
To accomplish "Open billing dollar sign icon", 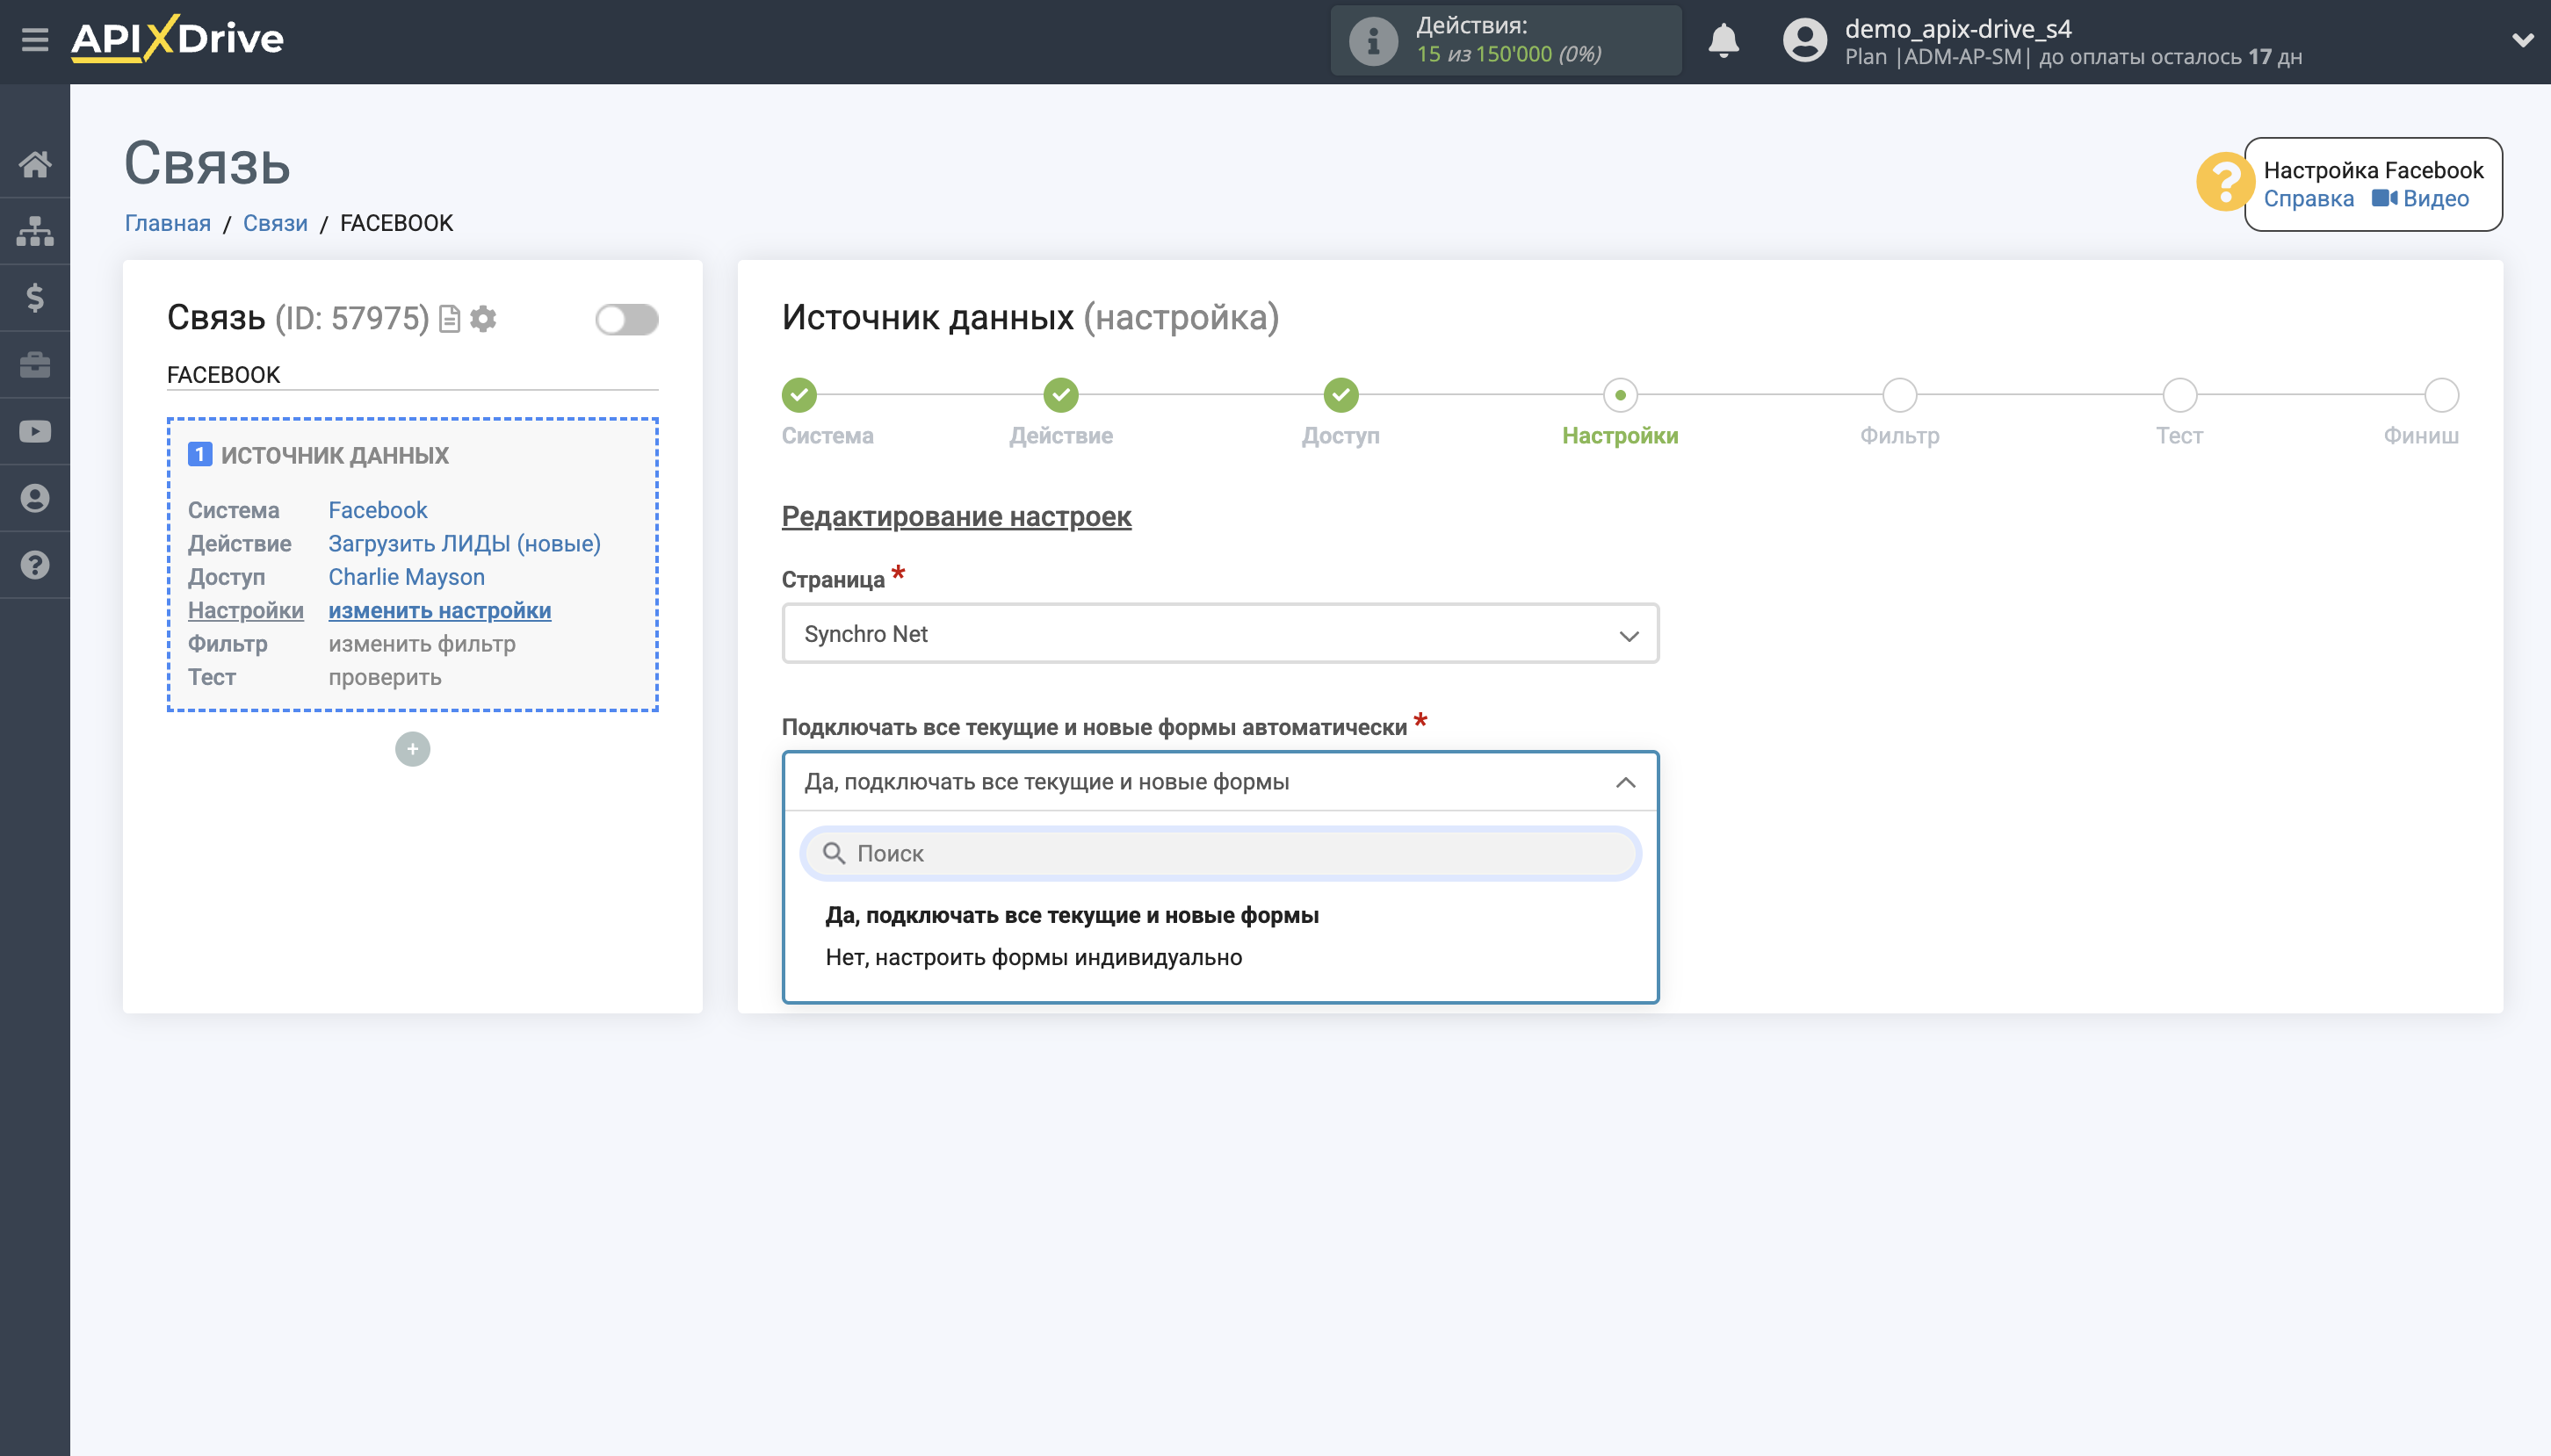I will click(x=34, y=298).
